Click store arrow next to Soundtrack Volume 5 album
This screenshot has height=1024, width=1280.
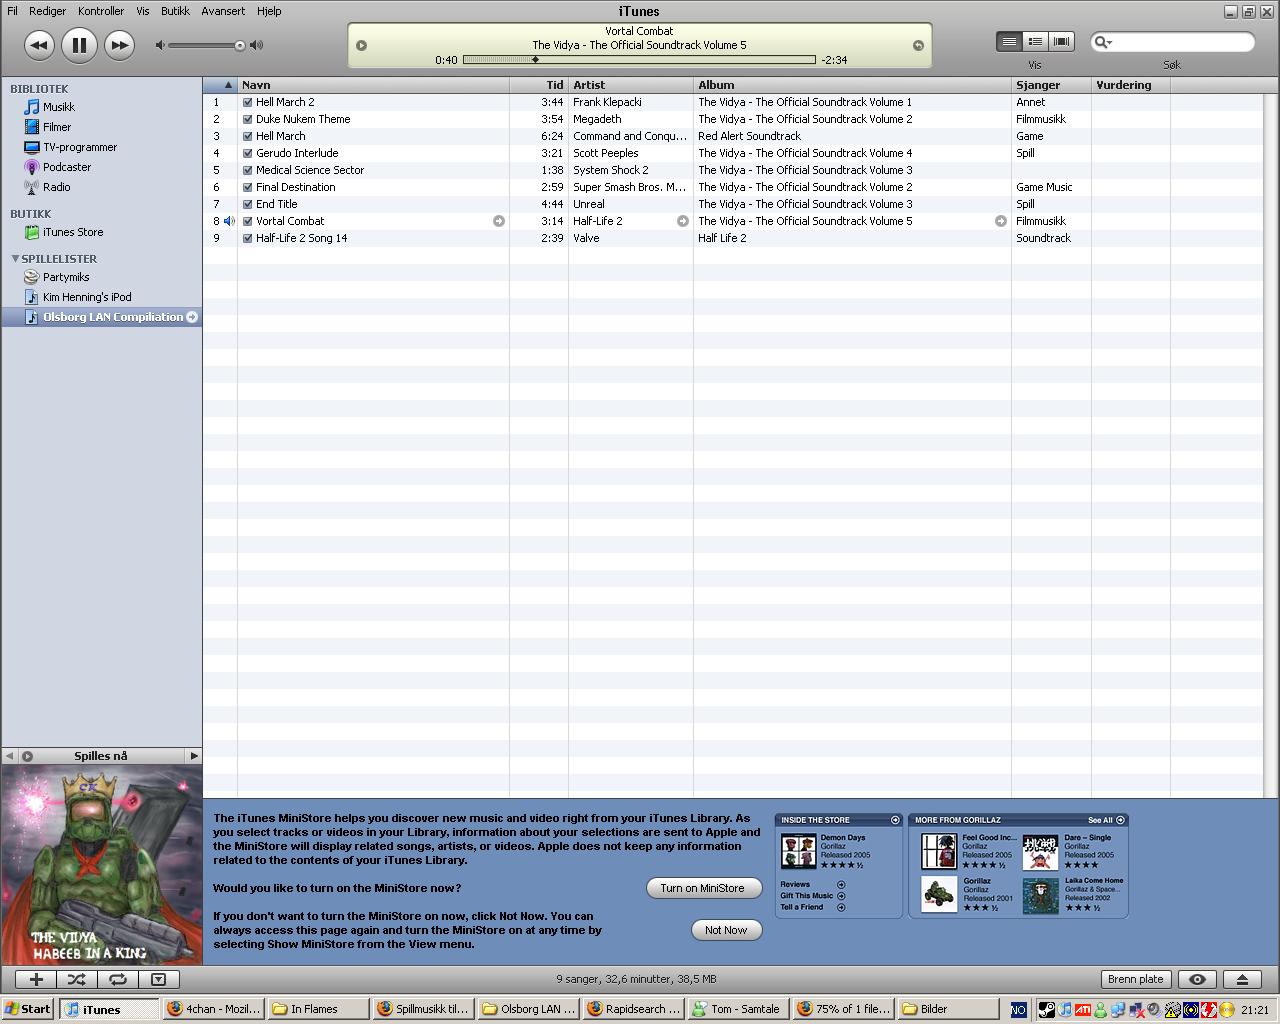tap(1001, 221)
